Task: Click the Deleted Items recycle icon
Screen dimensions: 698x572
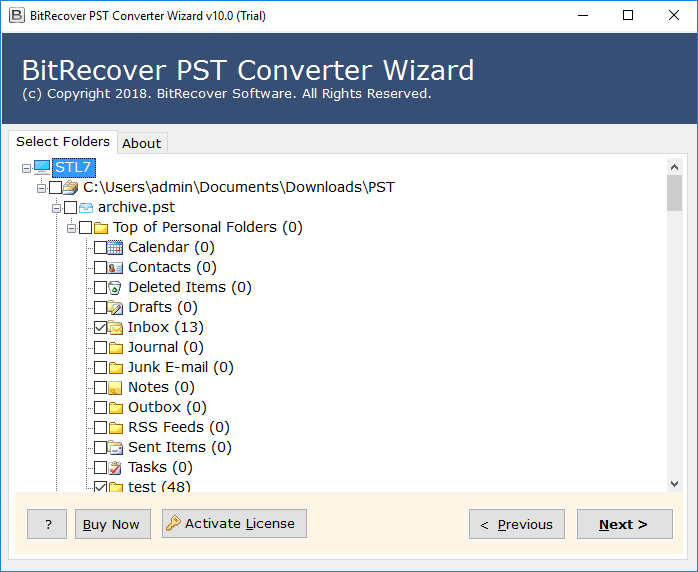Action: click(x=115, y=288)
